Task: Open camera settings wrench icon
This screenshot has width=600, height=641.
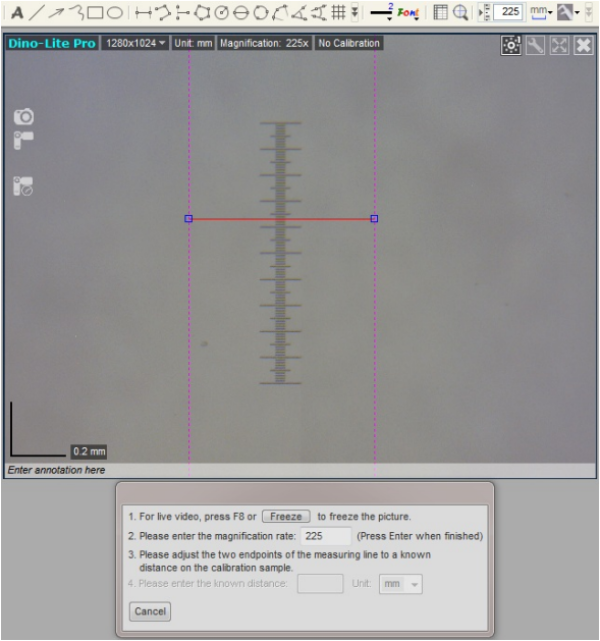Action: (x=535, y=45)
